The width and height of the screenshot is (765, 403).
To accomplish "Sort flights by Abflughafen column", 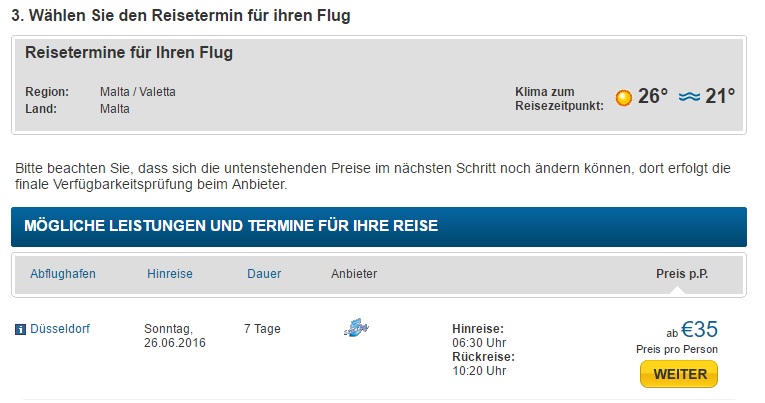I will 63,274.
